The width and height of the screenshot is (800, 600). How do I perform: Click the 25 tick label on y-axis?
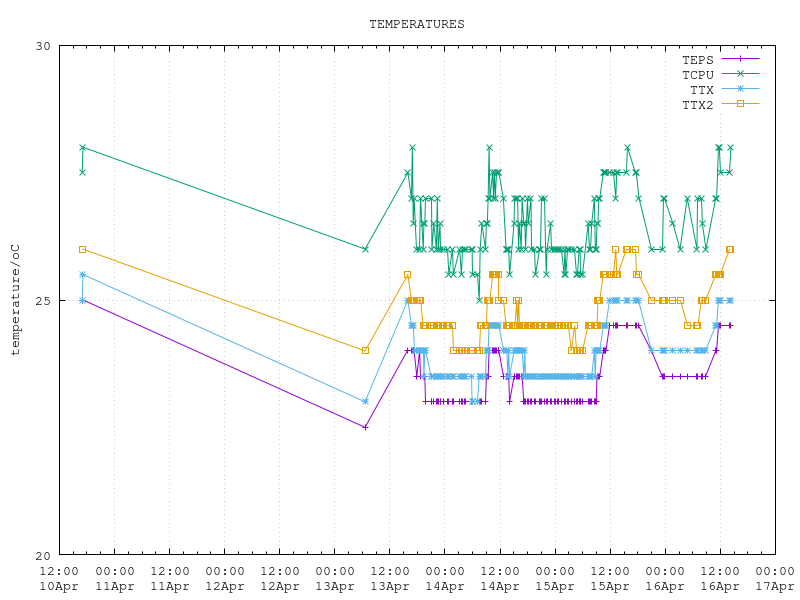pyautogui.click(x=42, y=301)
